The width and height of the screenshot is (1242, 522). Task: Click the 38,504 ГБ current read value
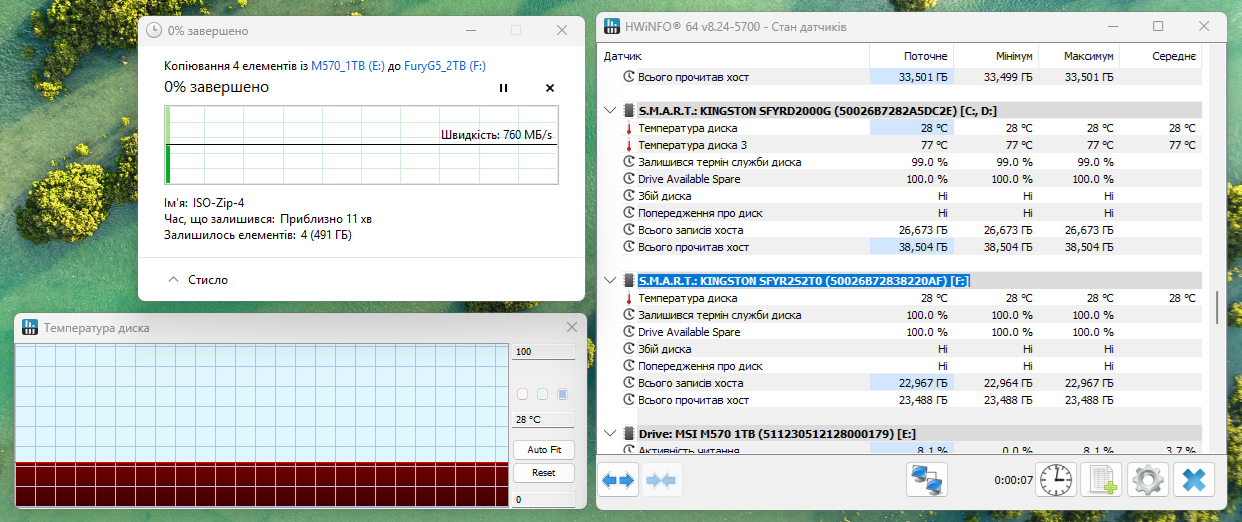tap(924, 247)
